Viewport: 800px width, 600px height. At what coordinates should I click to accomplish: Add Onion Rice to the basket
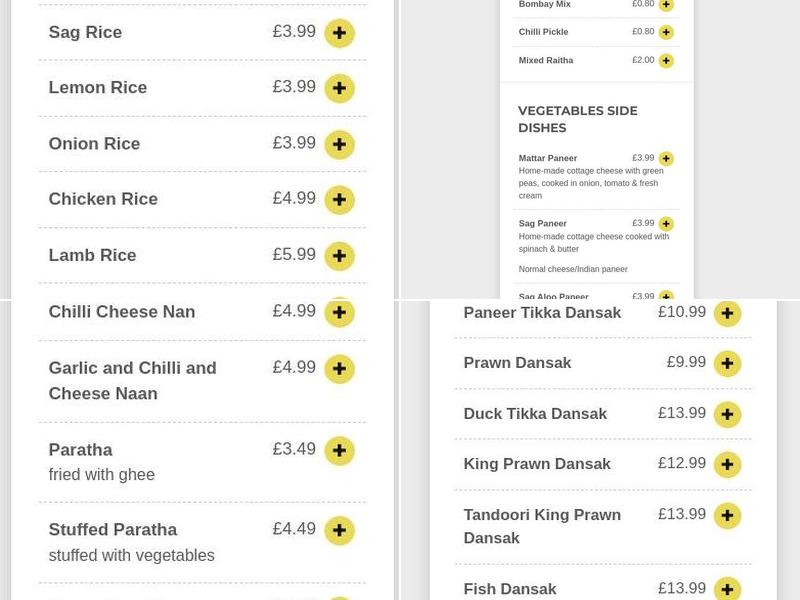pos(339,144)
